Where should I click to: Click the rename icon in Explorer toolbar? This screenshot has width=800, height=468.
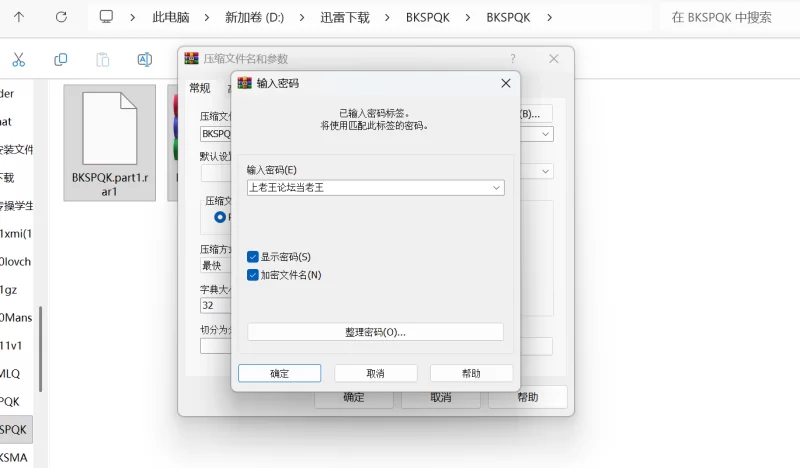click(x=144, y=60)
